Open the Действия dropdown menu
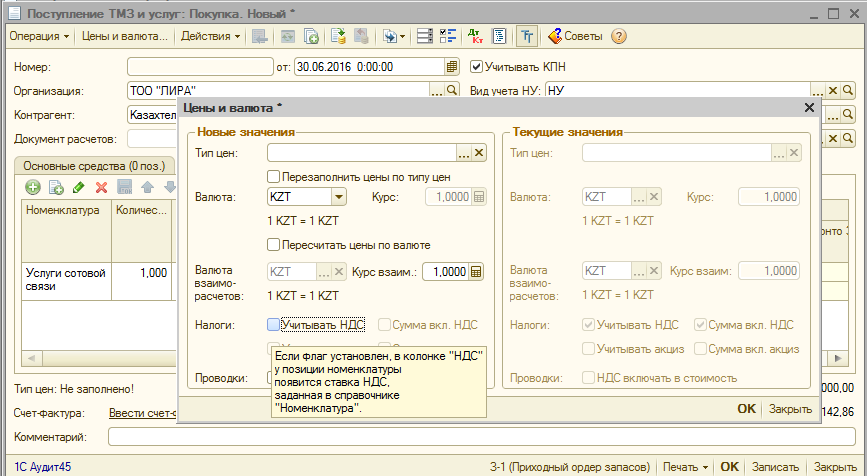 pyautogui.click(x=210, y=36)
